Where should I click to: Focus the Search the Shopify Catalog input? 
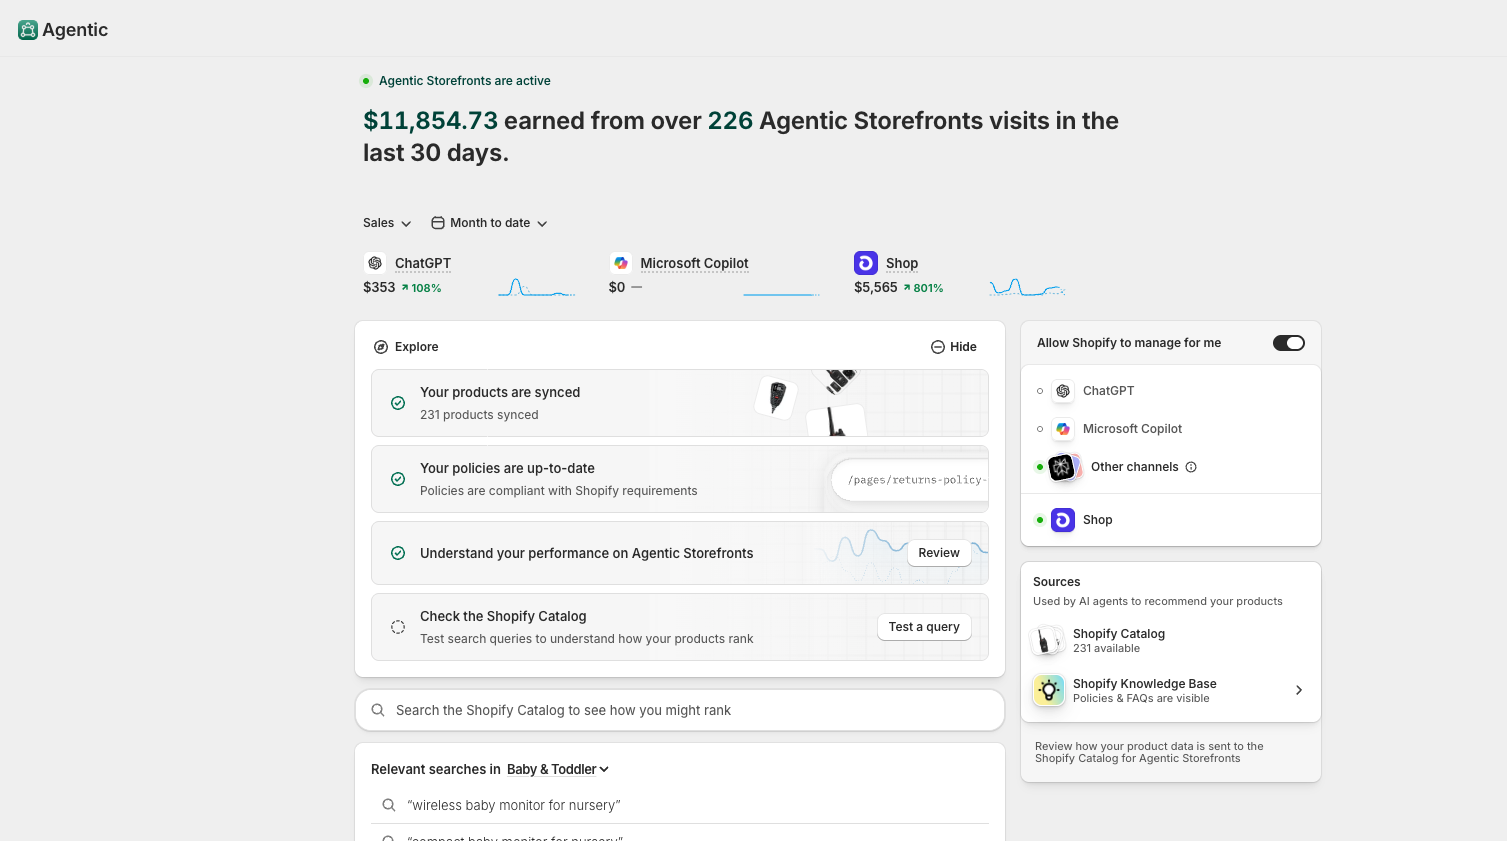pyautogui.click(x=680, y=710)
